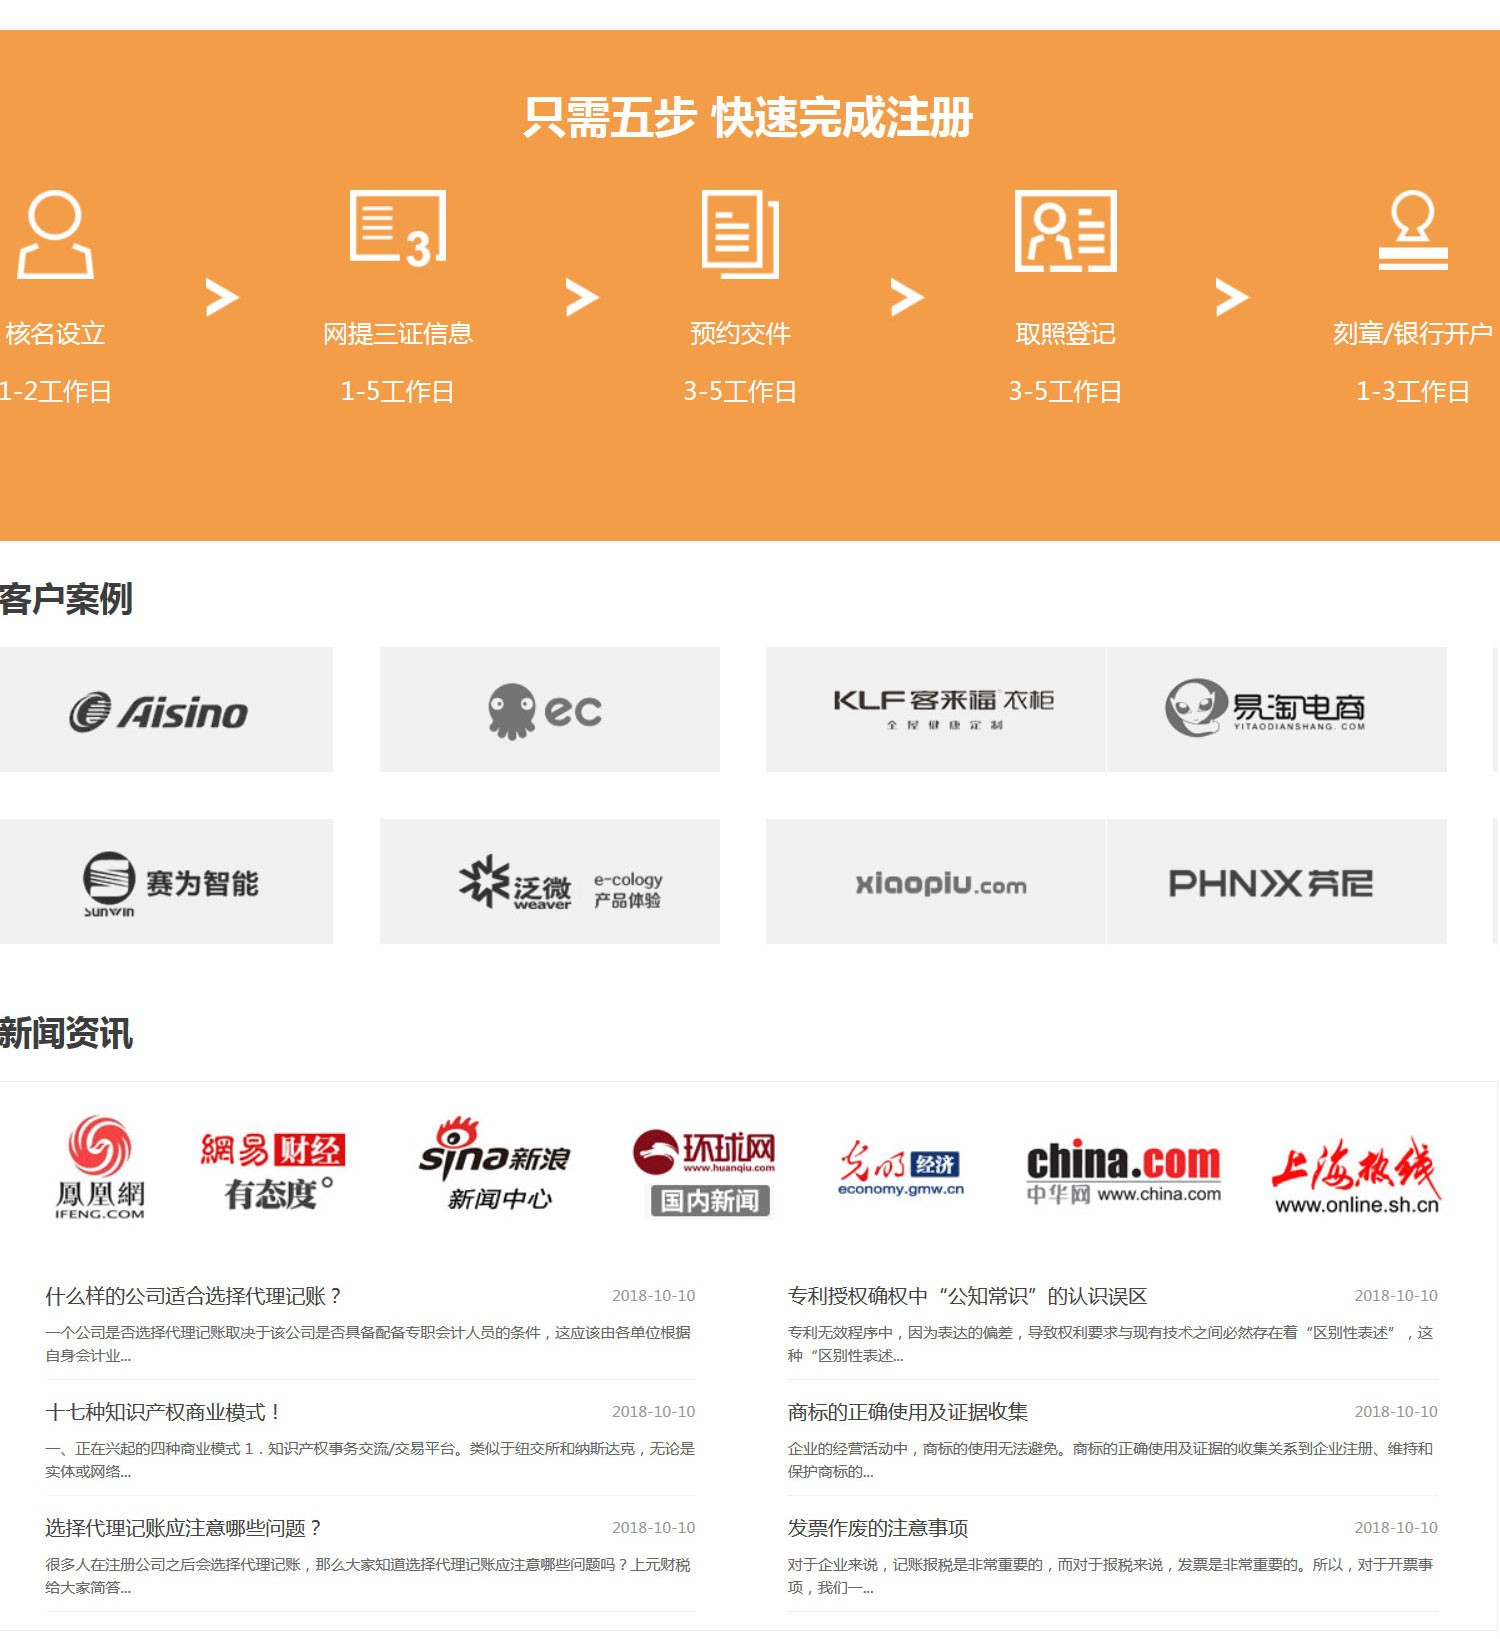Open article 选择代理记账应注意哪些问题？
Viewport: 1500px width, 1639px height.
point(184,1528)
